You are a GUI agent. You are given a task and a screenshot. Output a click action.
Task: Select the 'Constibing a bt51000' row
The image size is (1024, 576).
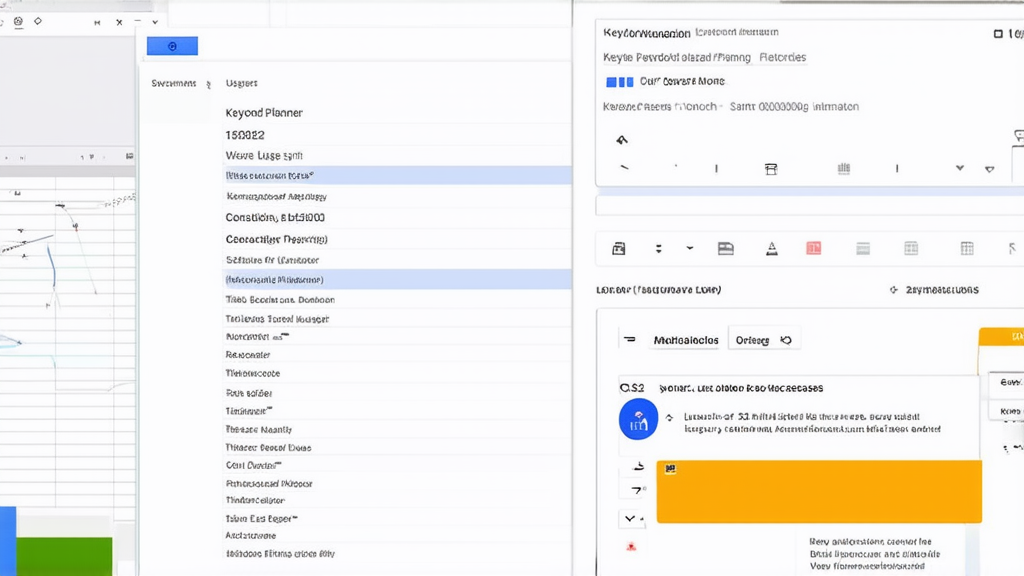click(x=397, y=217)
